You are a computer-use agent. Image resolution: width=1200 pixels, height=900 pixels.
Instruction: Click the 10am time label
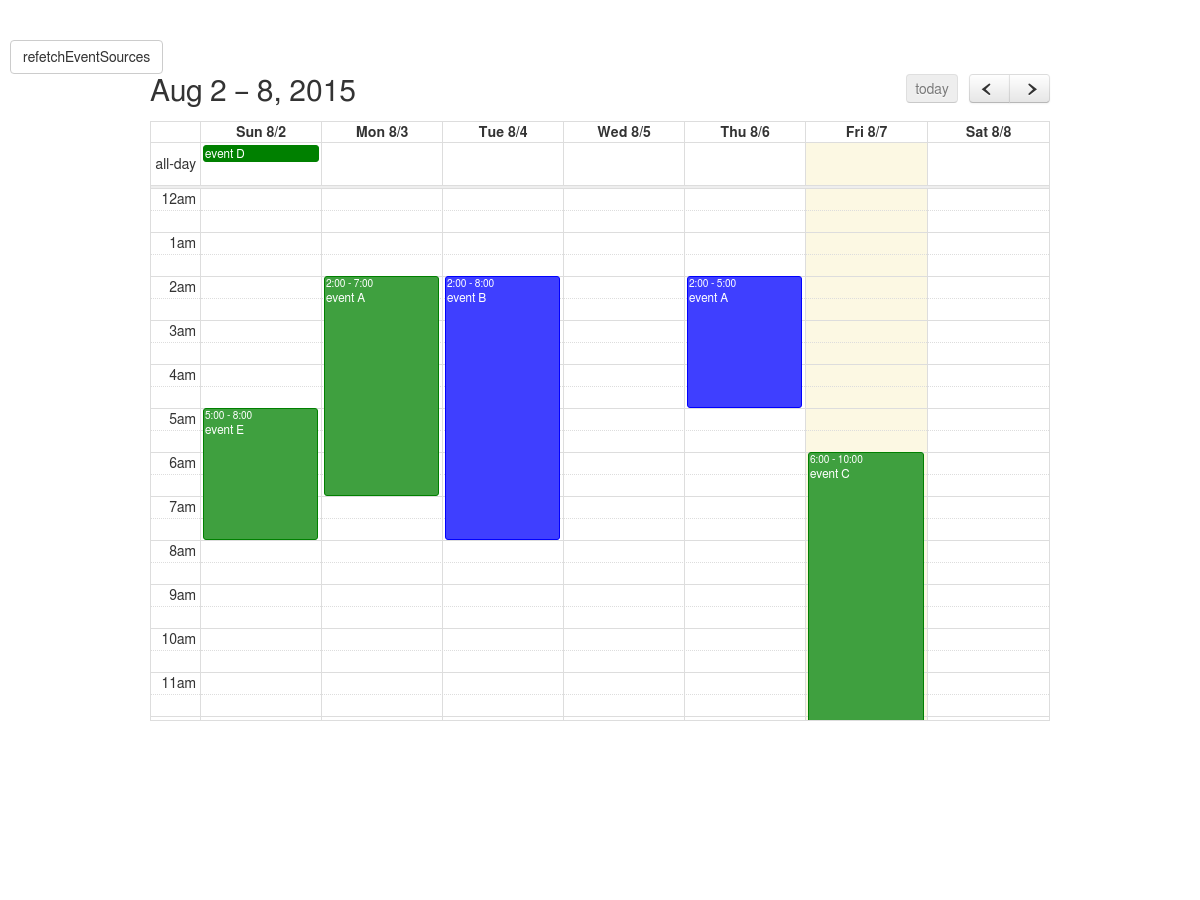[178, 639]
